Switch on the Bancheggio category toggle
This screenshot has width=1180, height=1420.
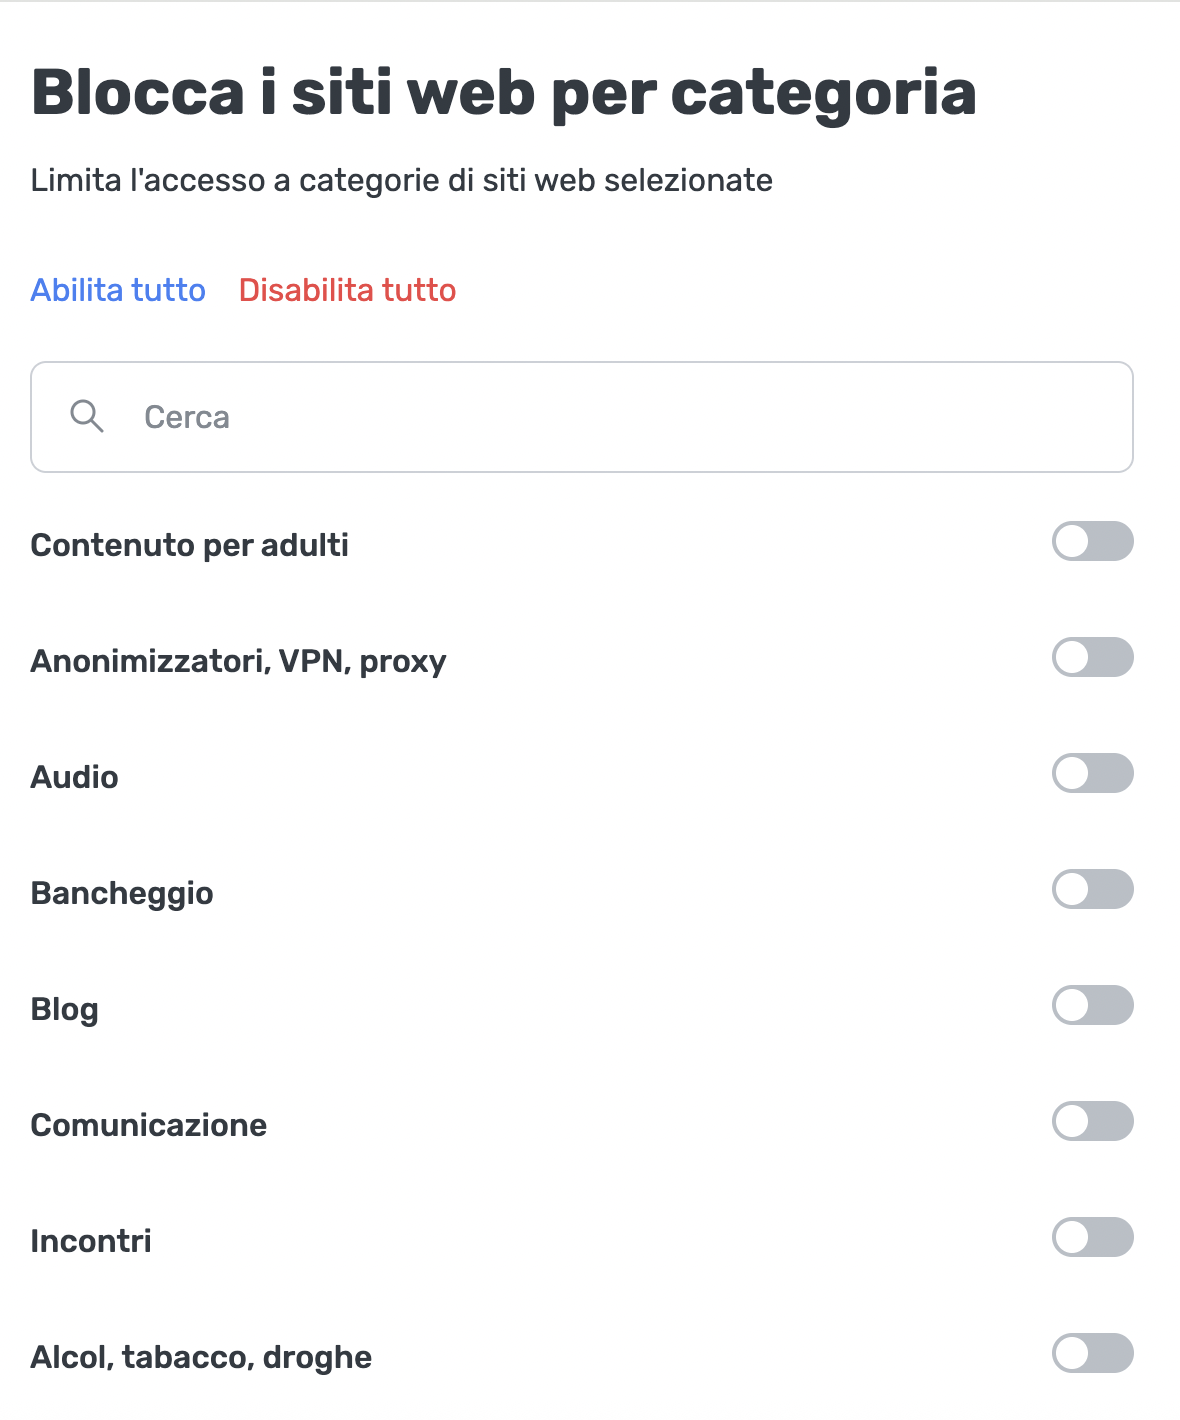click(1092, 890)
